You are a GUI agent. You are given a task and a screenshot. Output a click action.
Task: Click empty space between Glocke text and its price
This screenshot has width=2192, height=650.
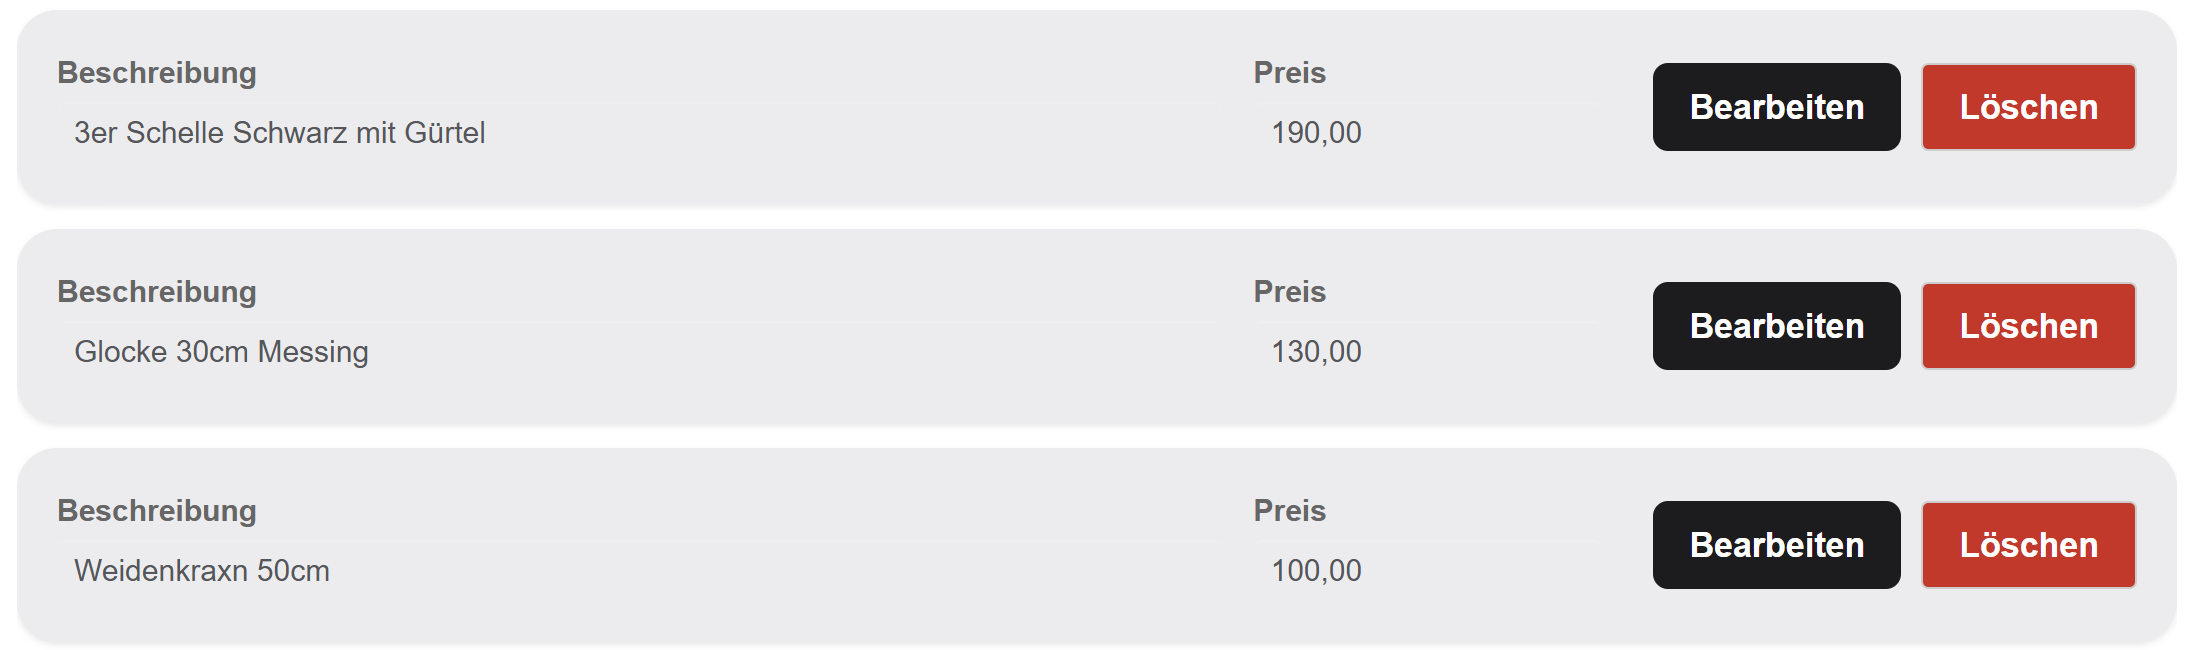coord(800,352)
